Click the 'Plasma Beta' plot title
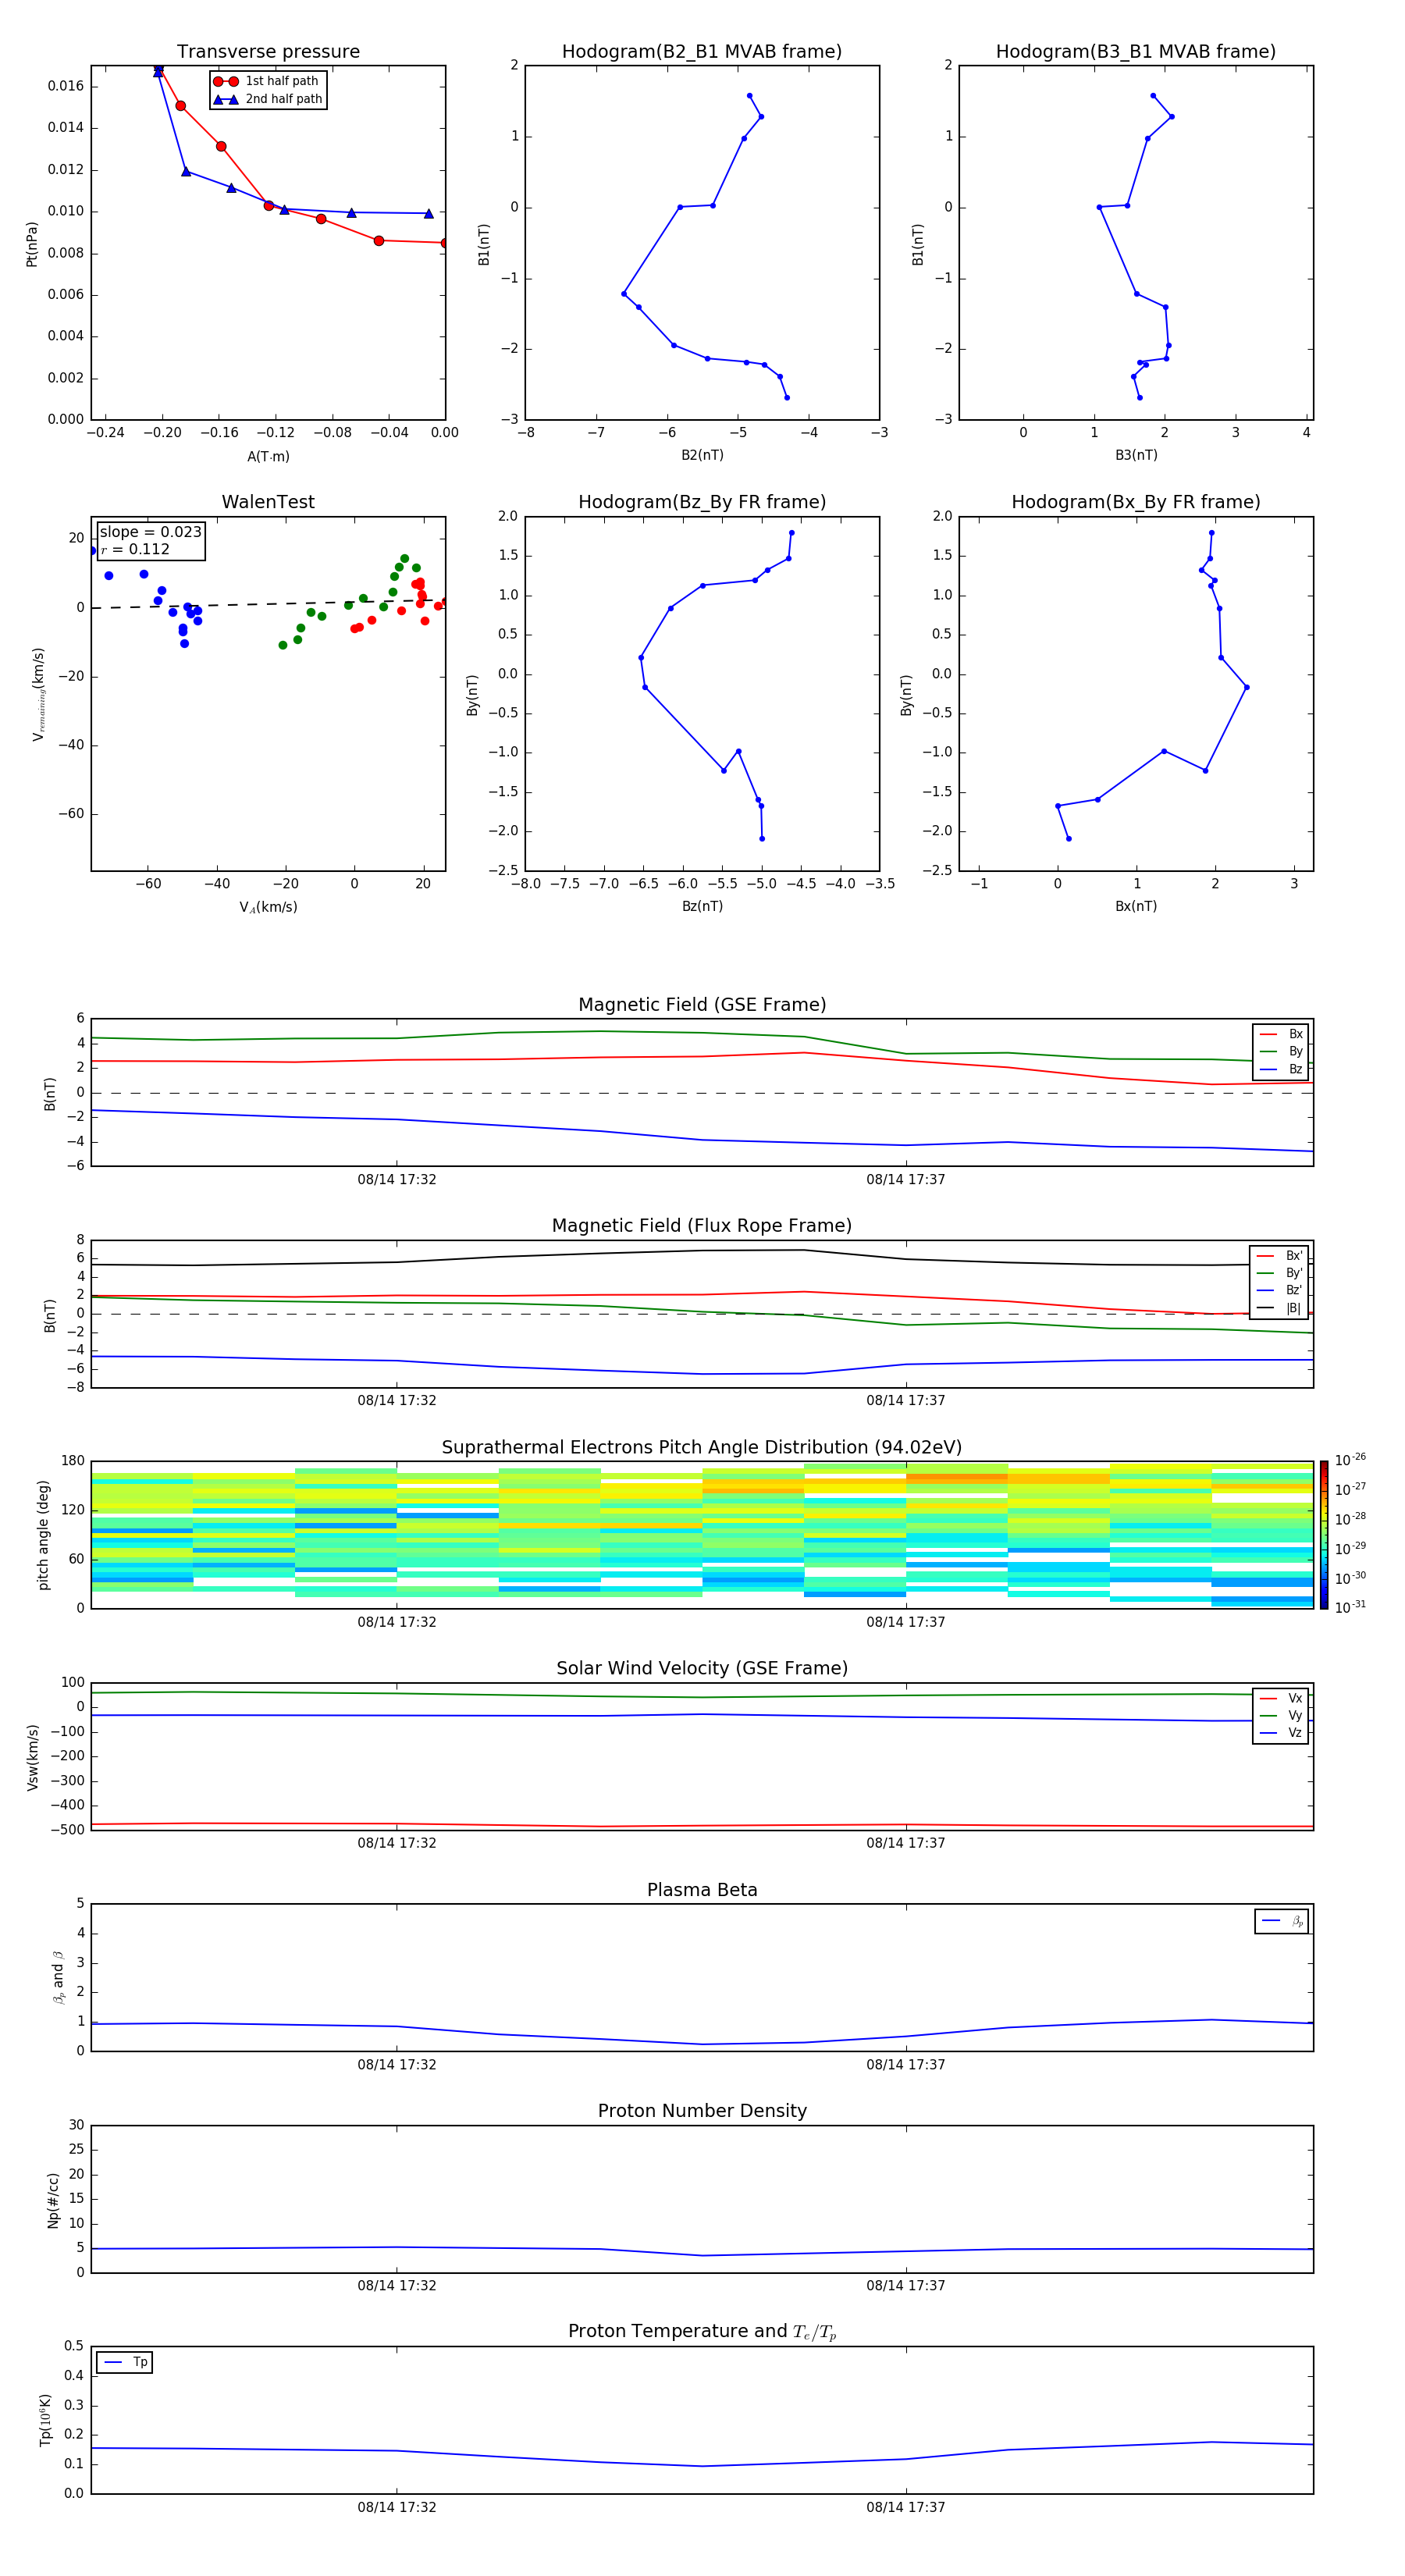The width and height of the screenshot is (1405, 2576). tap(702, 1890)
